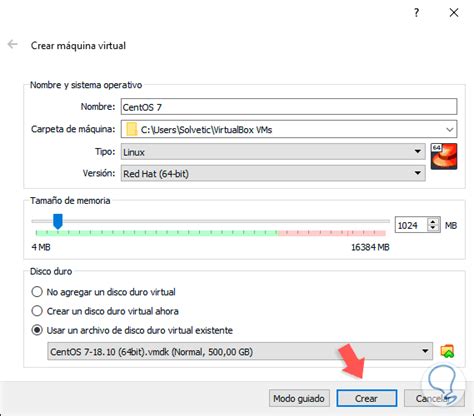This screenshot has width=474, height=416.
Task: Open the Tipo Linux dropdown
Action: point(273,152)
